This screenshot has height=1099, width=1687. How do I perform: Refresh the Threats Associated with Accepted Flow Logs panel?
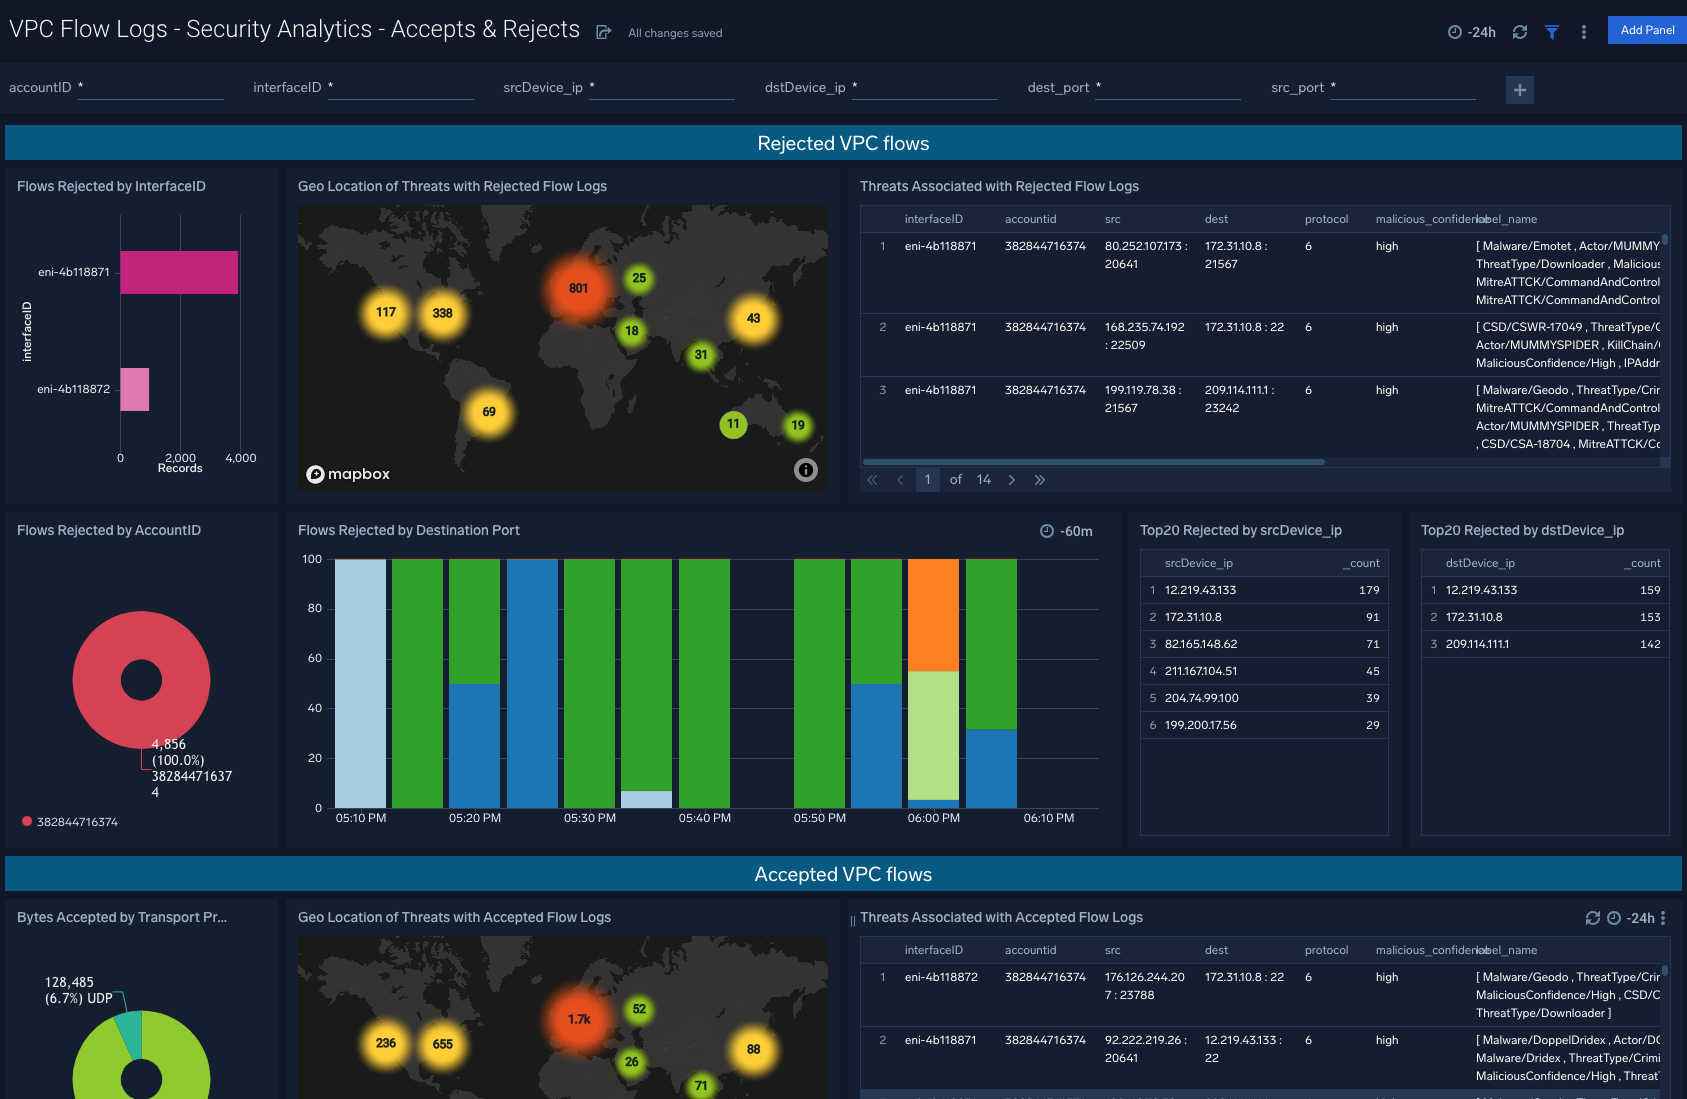click(1595, 917)
